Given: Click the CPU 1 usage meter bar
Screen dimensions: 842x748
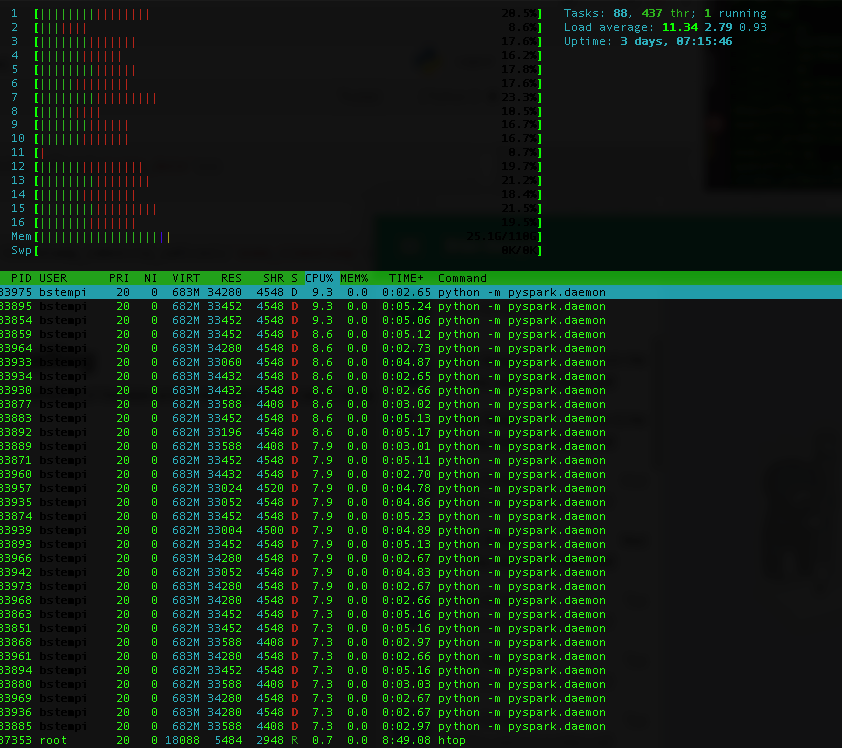Looking at the screenshot, I should tap(288, 13).
